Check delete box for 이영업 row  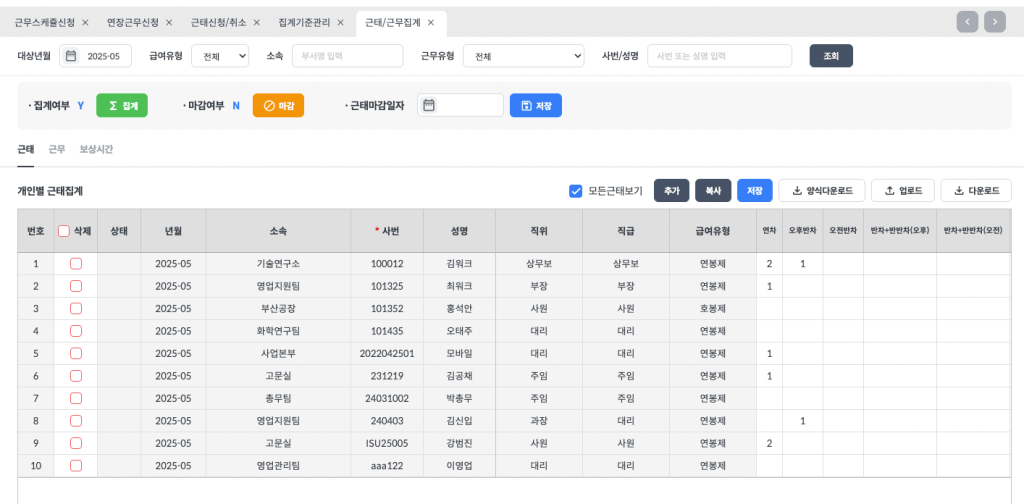(76, 465)
